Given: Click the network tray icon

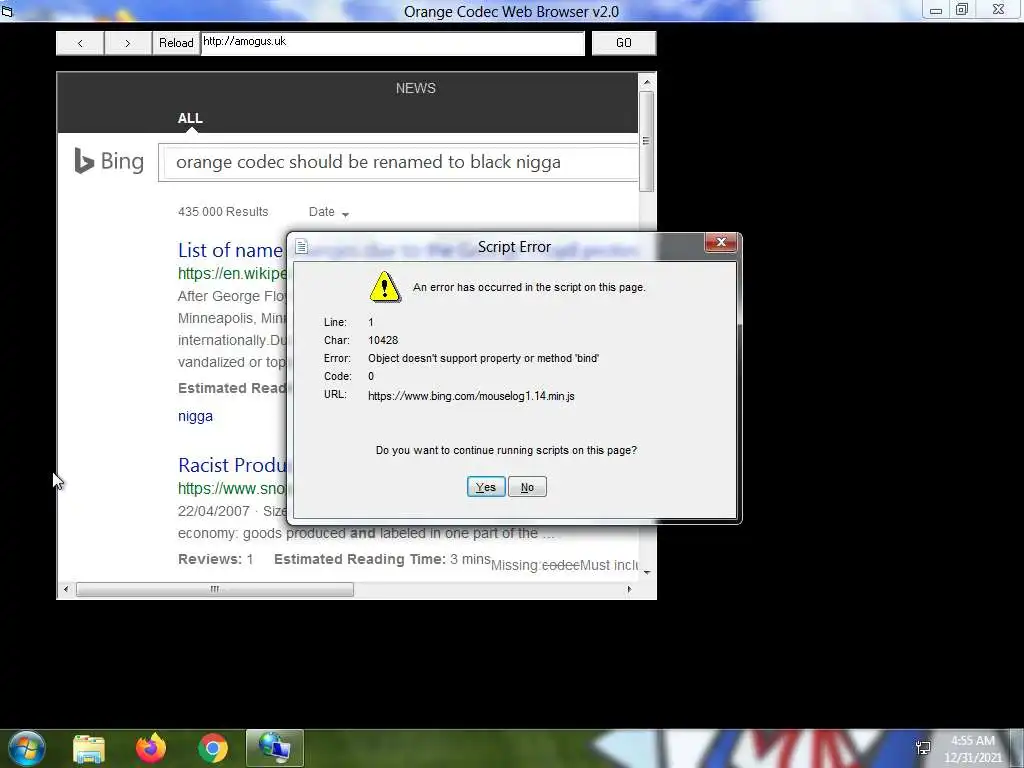Looking at the screenshot, I should 923,748.
